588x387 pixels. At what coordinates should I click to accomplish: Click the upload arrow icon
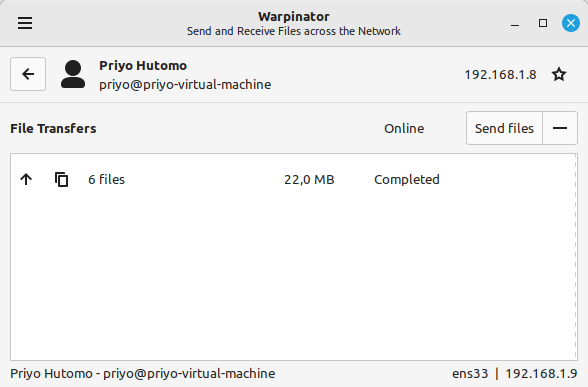point(26,179)
